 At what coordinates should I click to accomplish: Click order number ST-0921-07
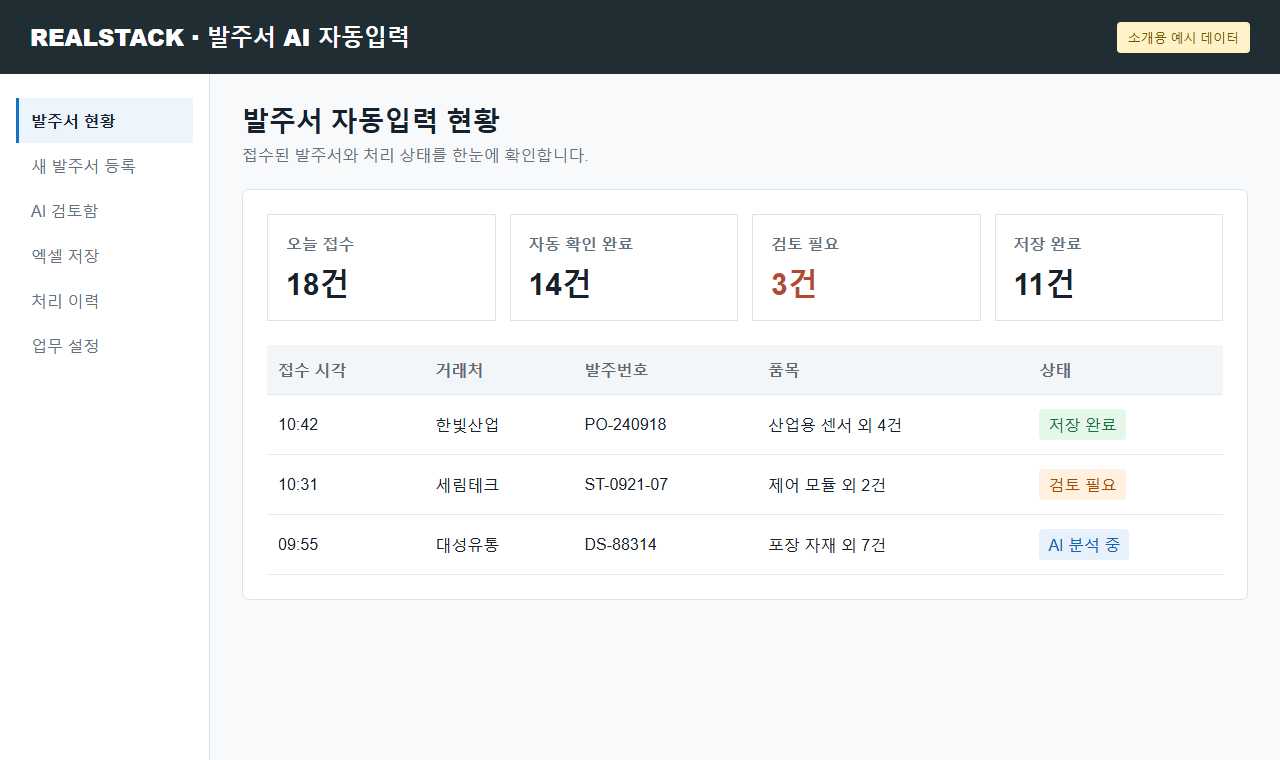[x=626, y=485]
